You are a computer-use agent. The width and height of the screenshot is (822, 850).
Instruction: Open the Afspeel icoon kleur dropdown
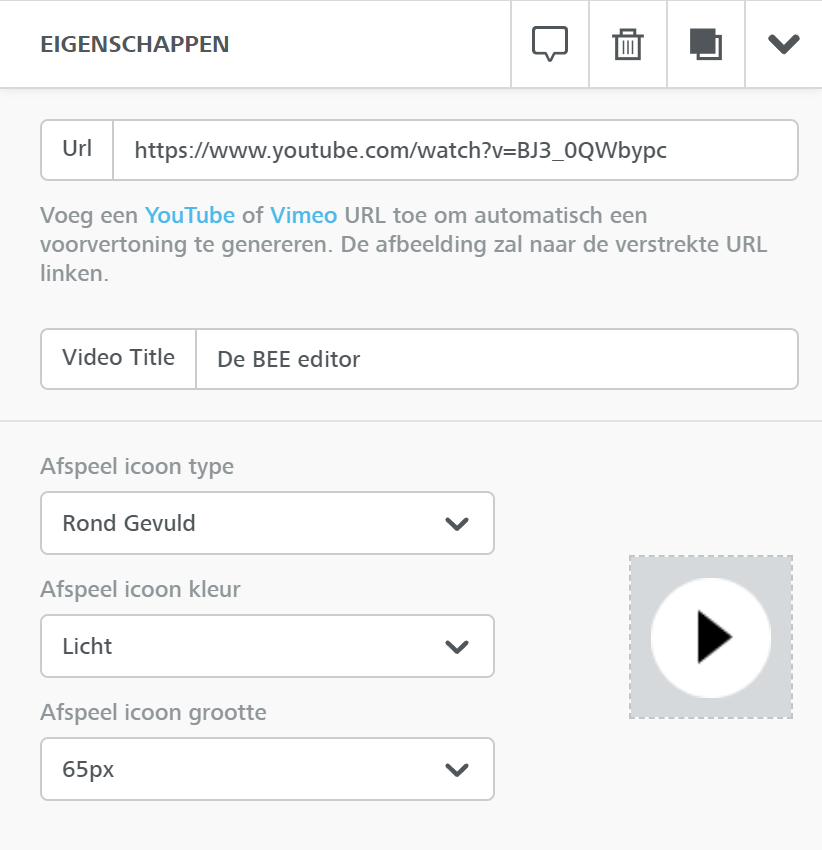267,646
